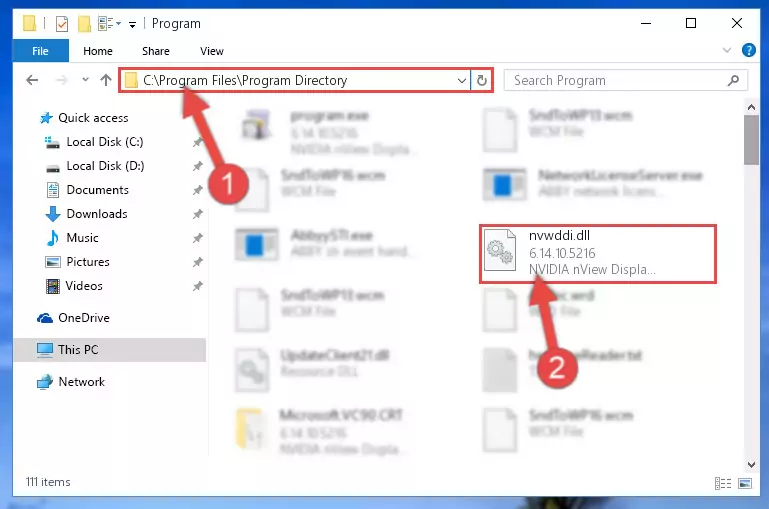The image size is (769, 509).
Task: Select the nvwddi.dll file
Action: click(x=598, y=254)
